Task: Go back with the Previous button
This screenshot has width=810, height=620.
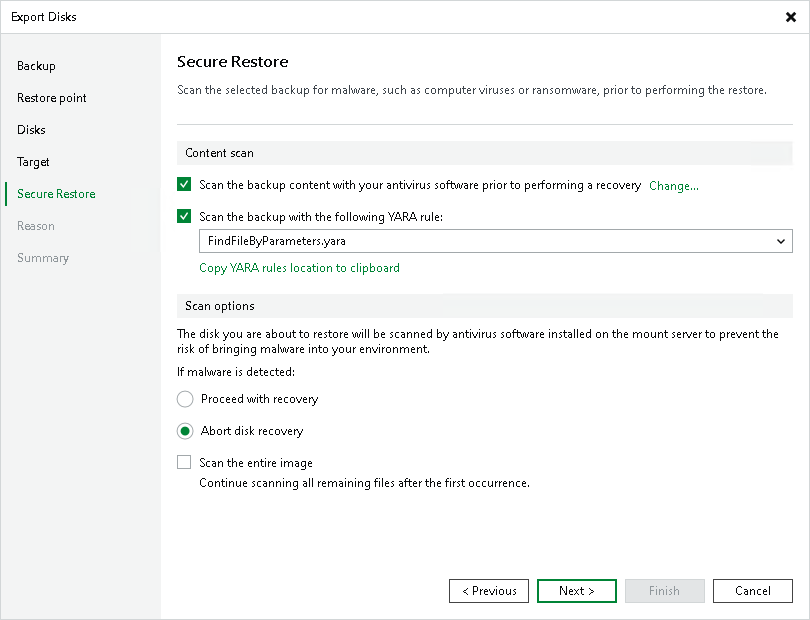Action: [489, 591]
